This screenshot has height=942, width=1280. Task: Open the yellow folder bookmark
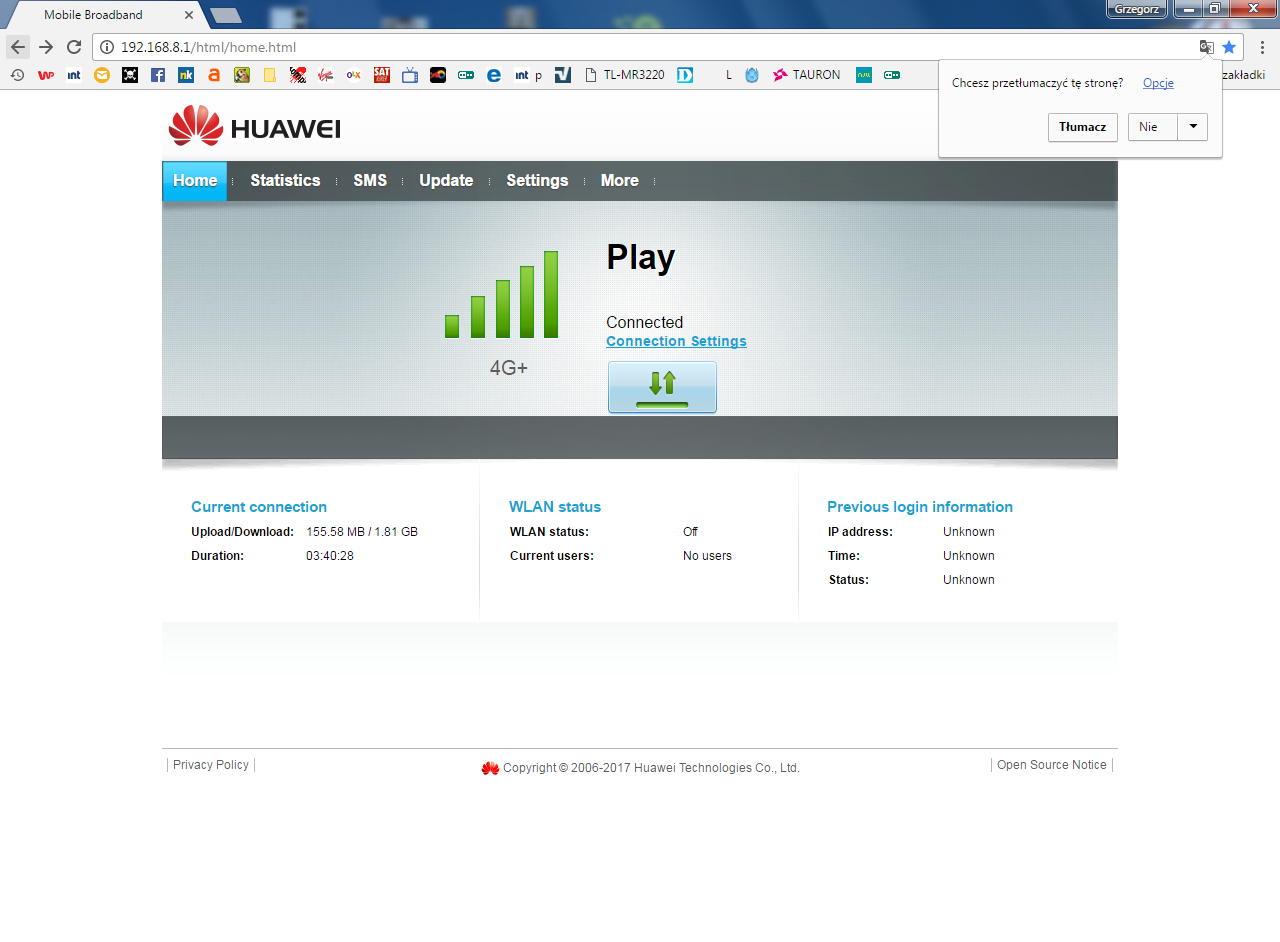tap(269, 75)
